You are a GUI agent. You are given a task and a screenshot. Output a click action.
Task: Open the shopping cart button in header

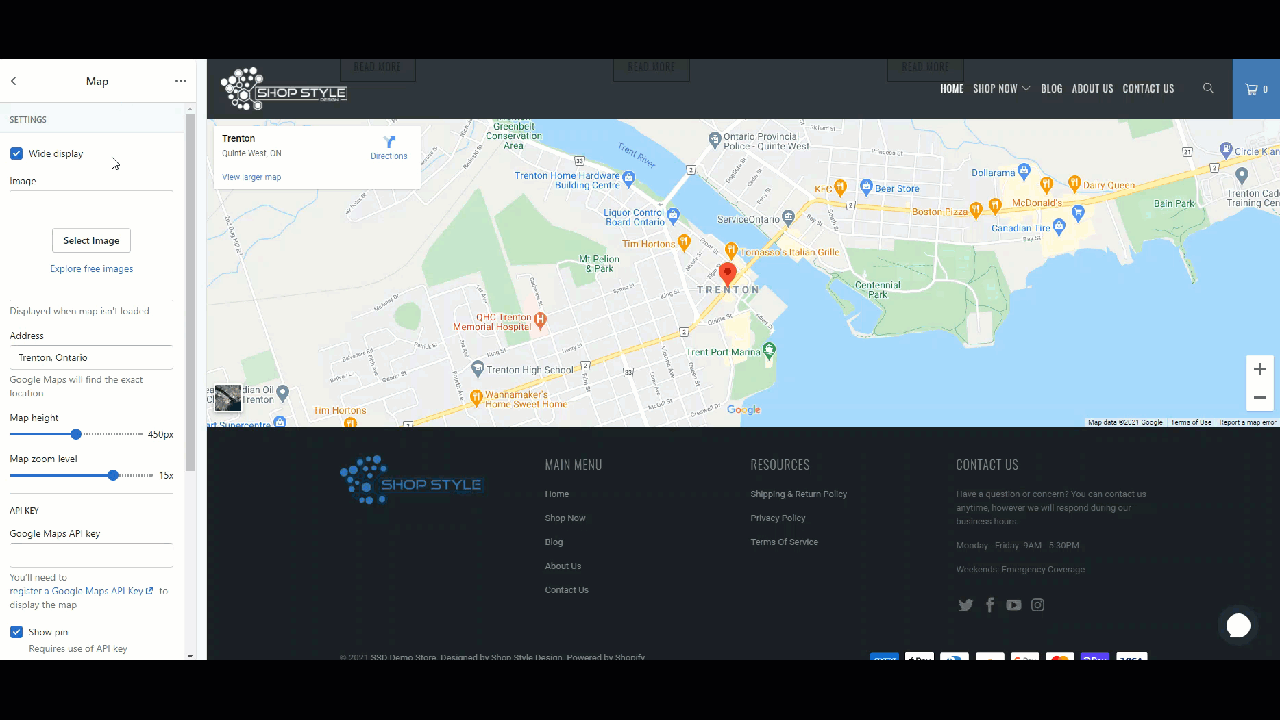coord(1256,89)
